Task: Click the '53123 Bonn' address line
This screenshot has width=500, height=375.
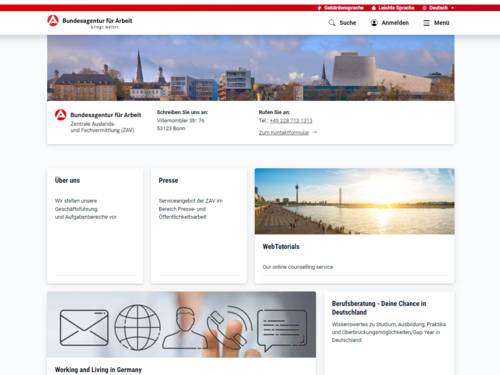Action: pyautogui.click(x=171, y=129)
